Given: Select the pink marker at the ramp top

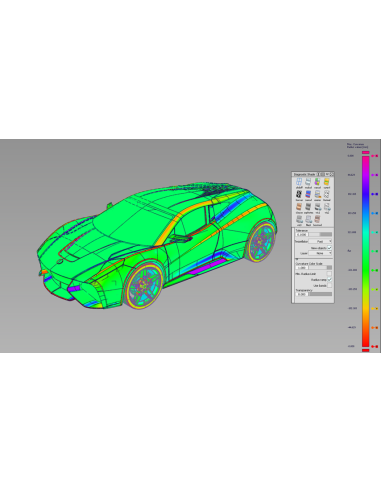Looking at the screenshot, I should click(375, 156).
